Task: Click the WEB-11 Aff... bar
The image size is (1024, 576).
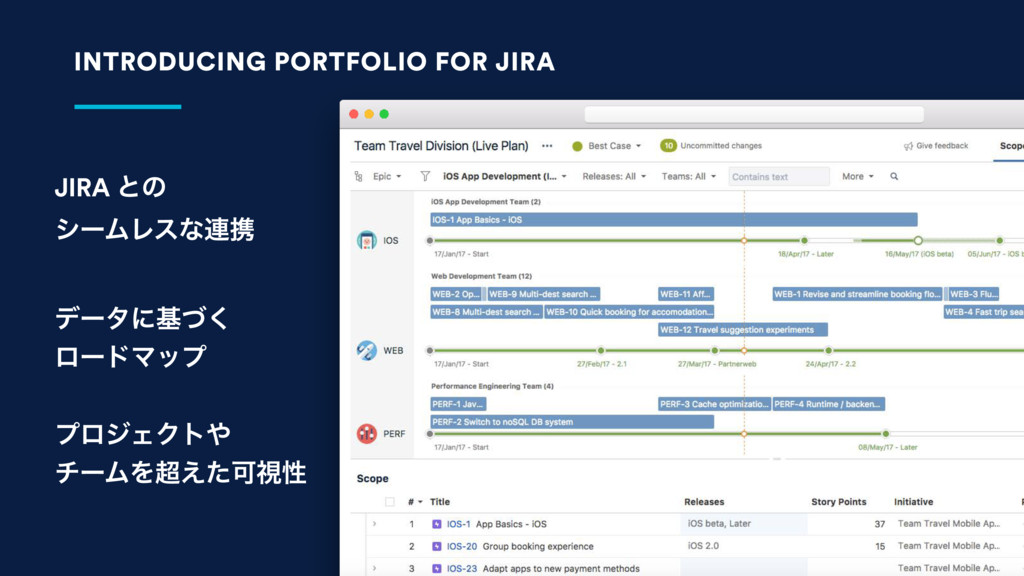Action: (686, 295)
